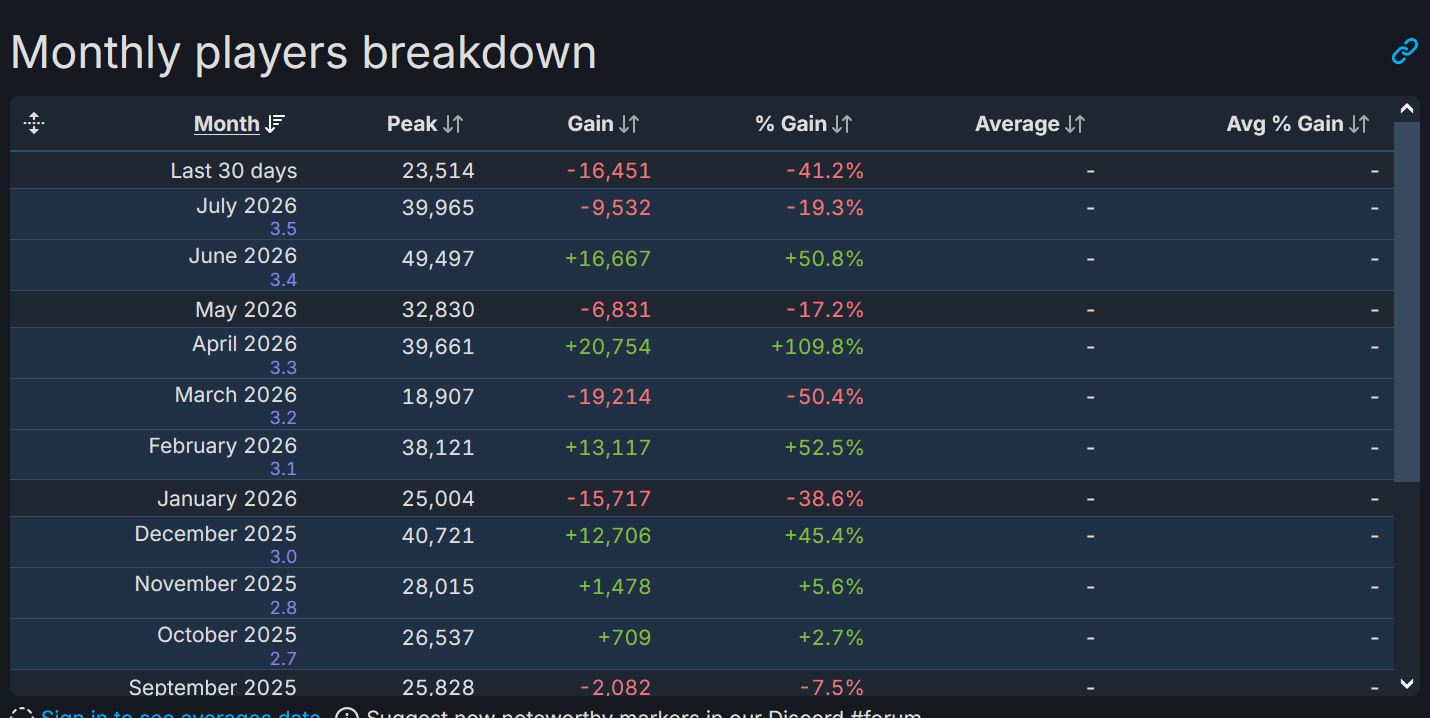
Task: Click the Month column header text
Action: coord(226,124)
